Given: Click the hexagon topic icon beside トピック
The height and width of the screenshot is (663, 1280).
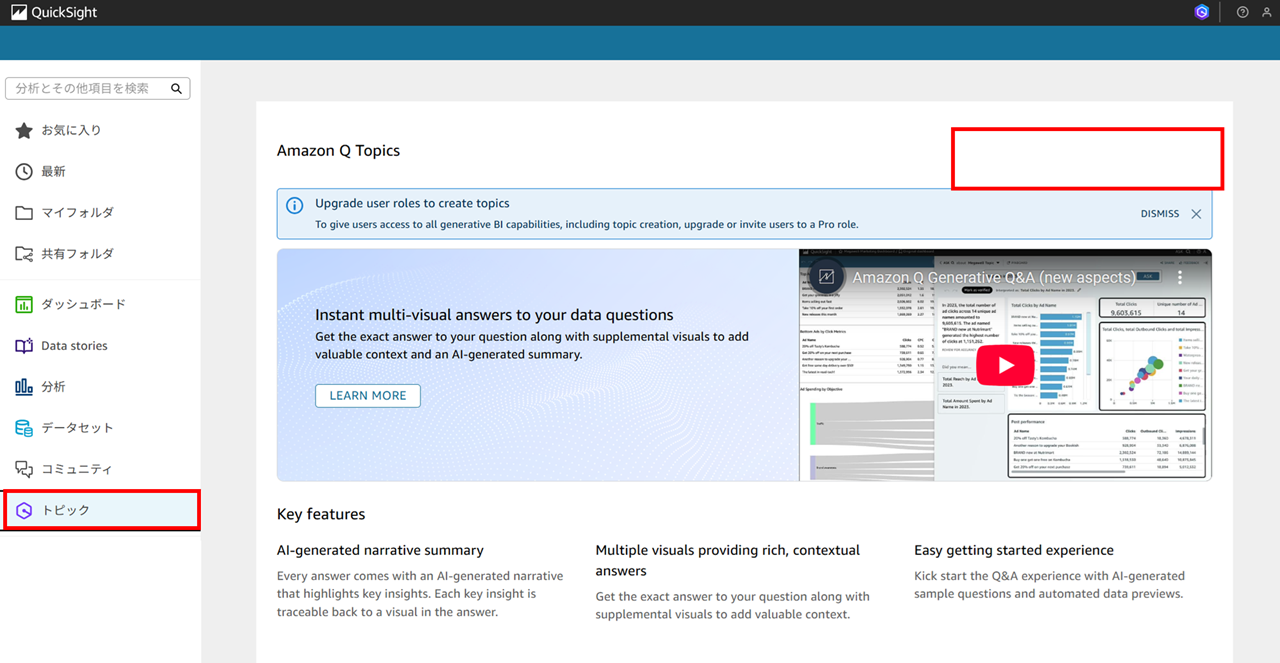Looking at the screenshot, I should pos(24,510).
